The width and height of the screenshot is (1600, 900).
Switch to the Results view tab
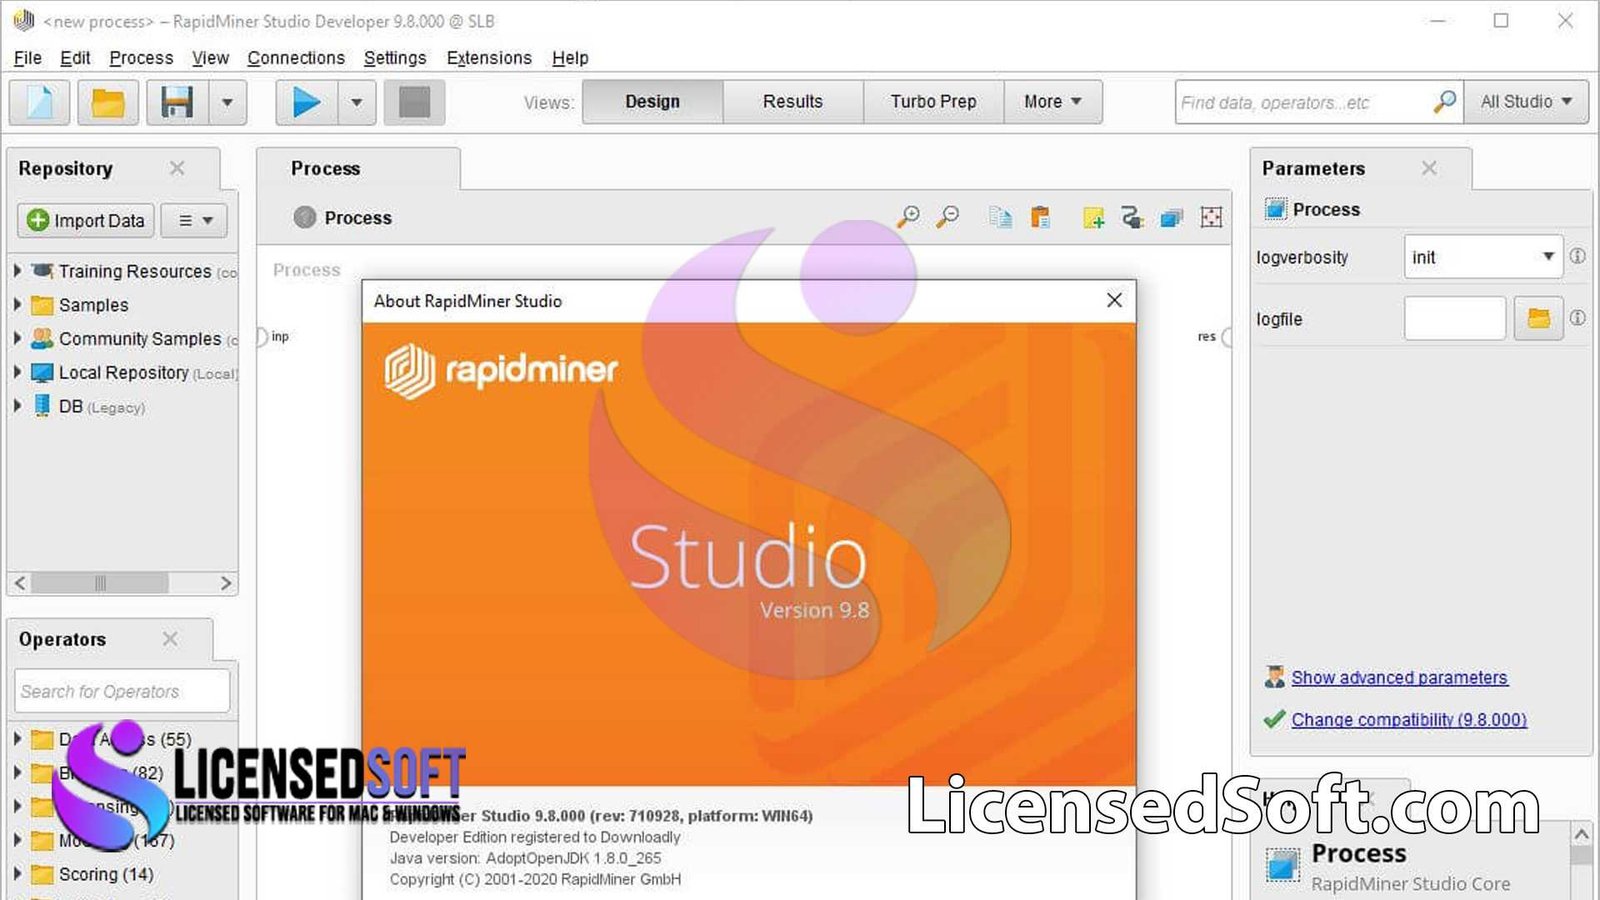[791, 101]
